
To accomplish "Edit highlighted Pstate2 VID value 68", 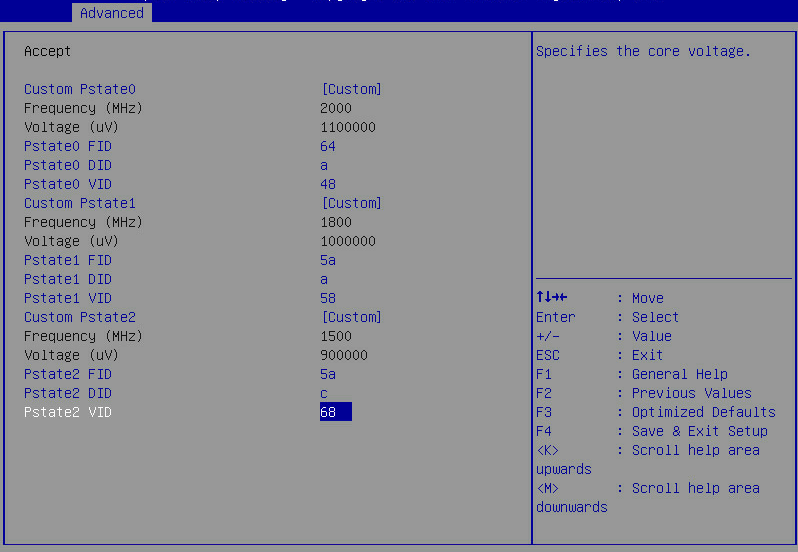I will [x=335, y=412].
